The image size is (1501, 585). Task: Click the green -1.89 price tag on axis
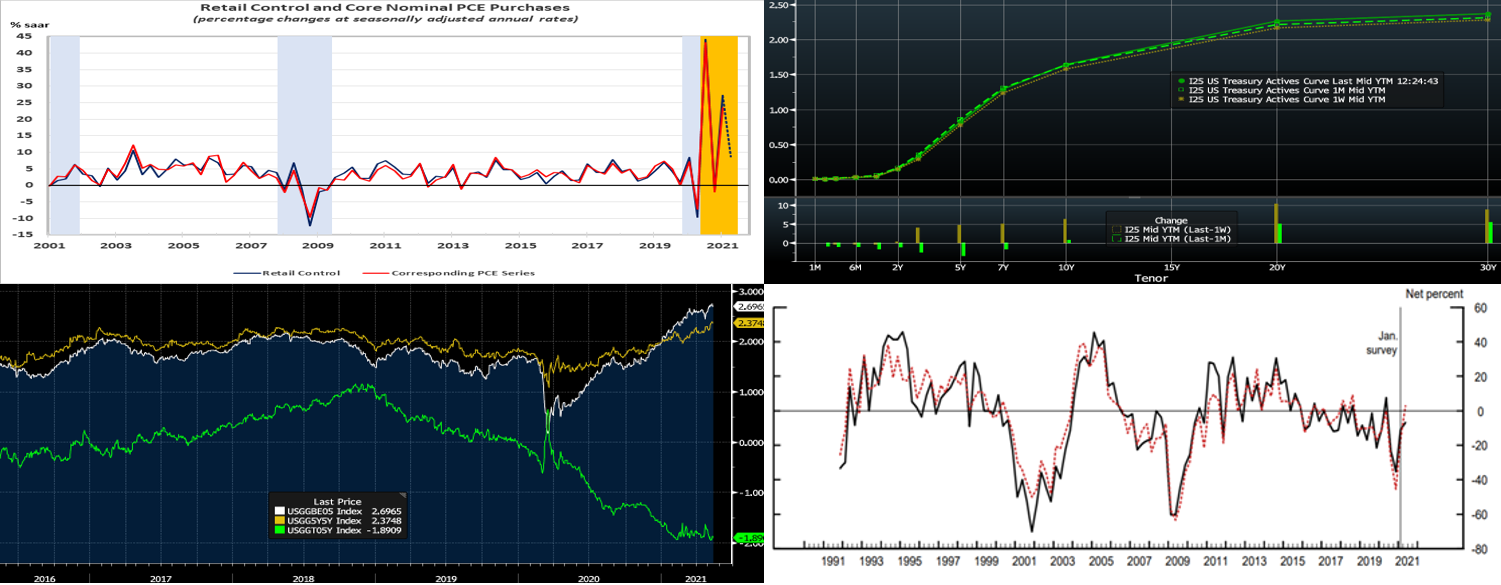(x=748, y=539)
